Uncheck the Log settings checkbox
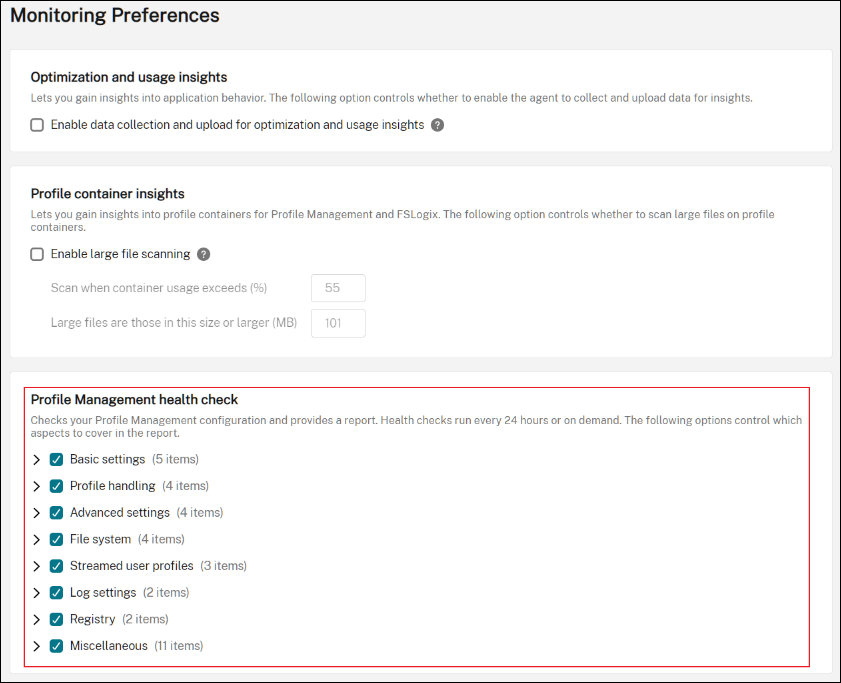 click(x=56, y=593)
